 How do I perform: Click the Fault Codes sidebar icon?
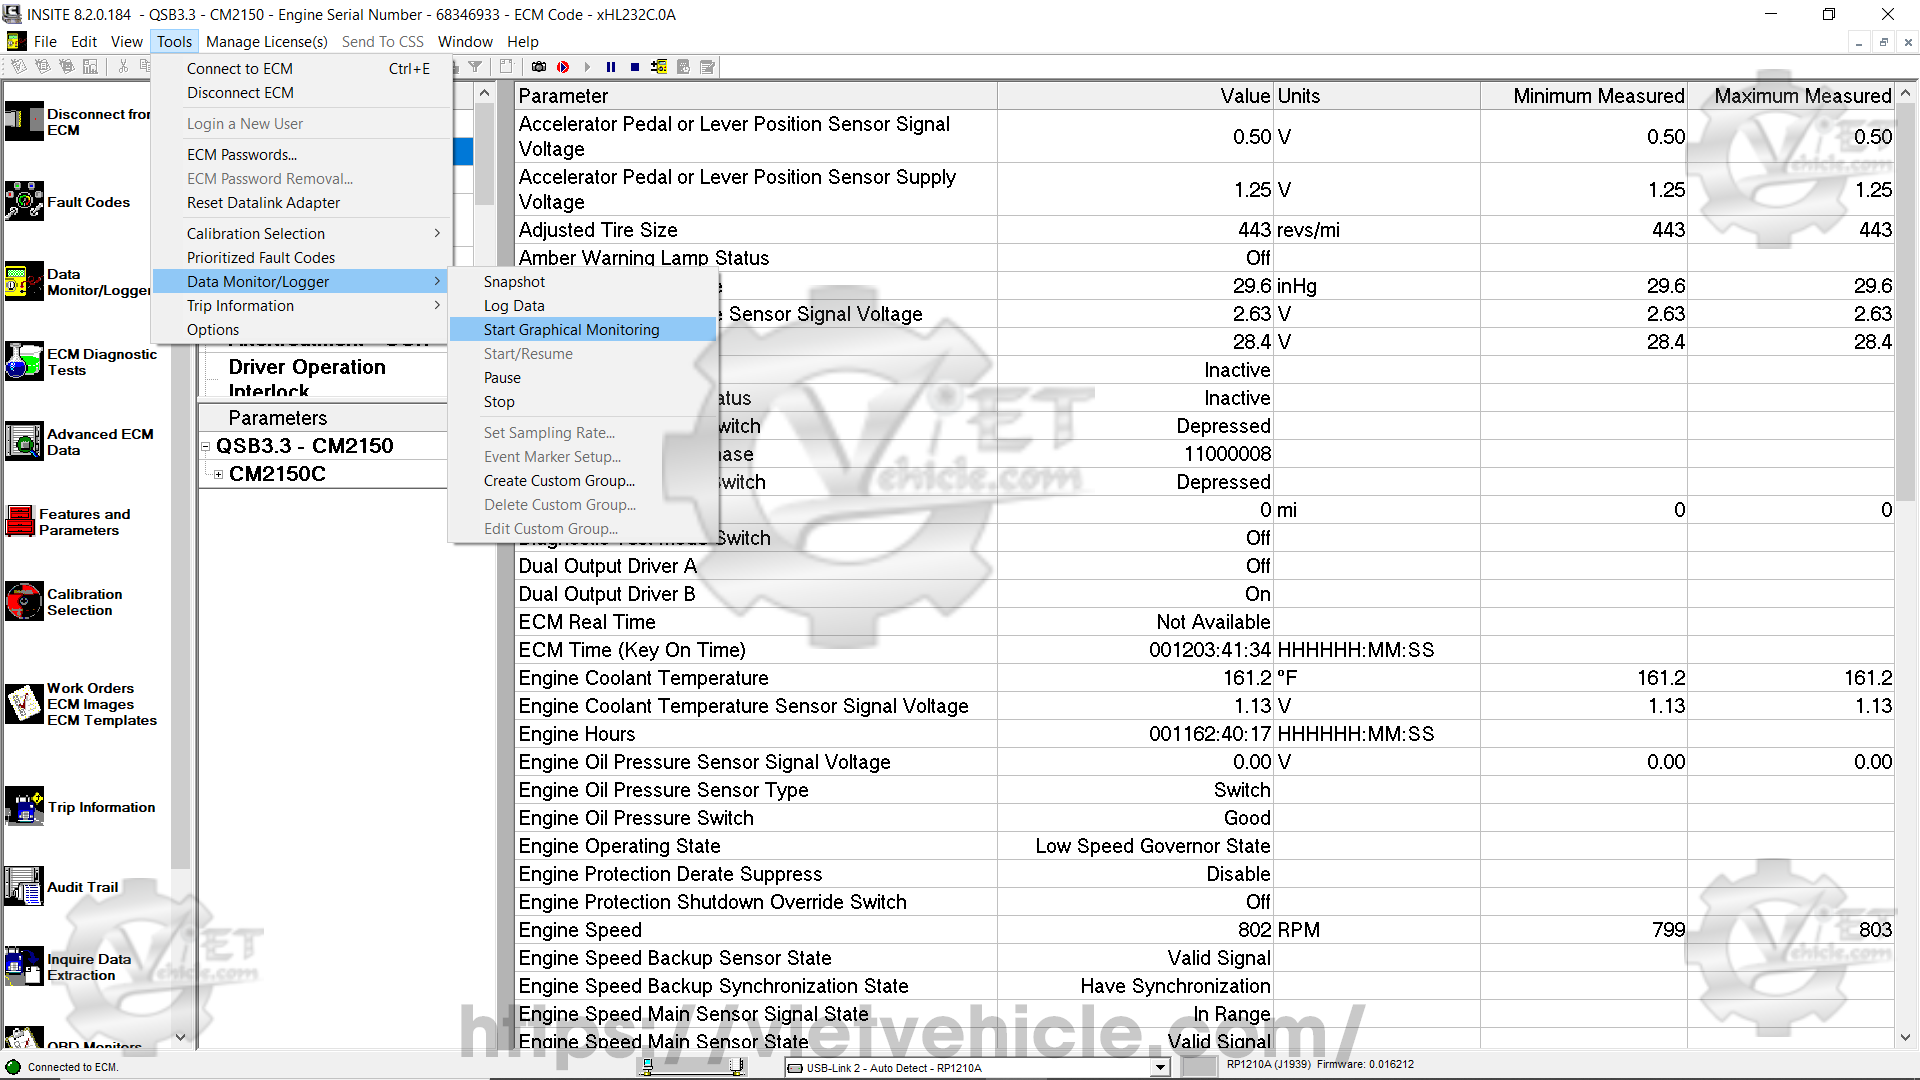point(24,201)
